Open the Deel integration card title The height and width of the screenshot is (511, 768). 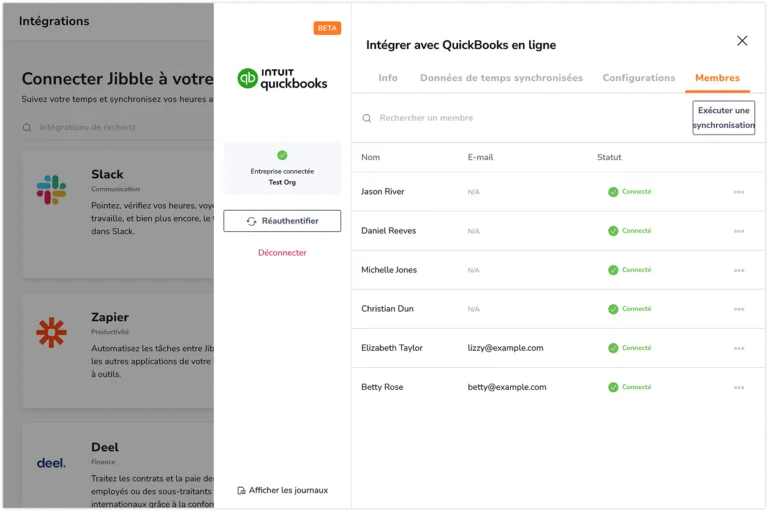[x=105, y=447]
